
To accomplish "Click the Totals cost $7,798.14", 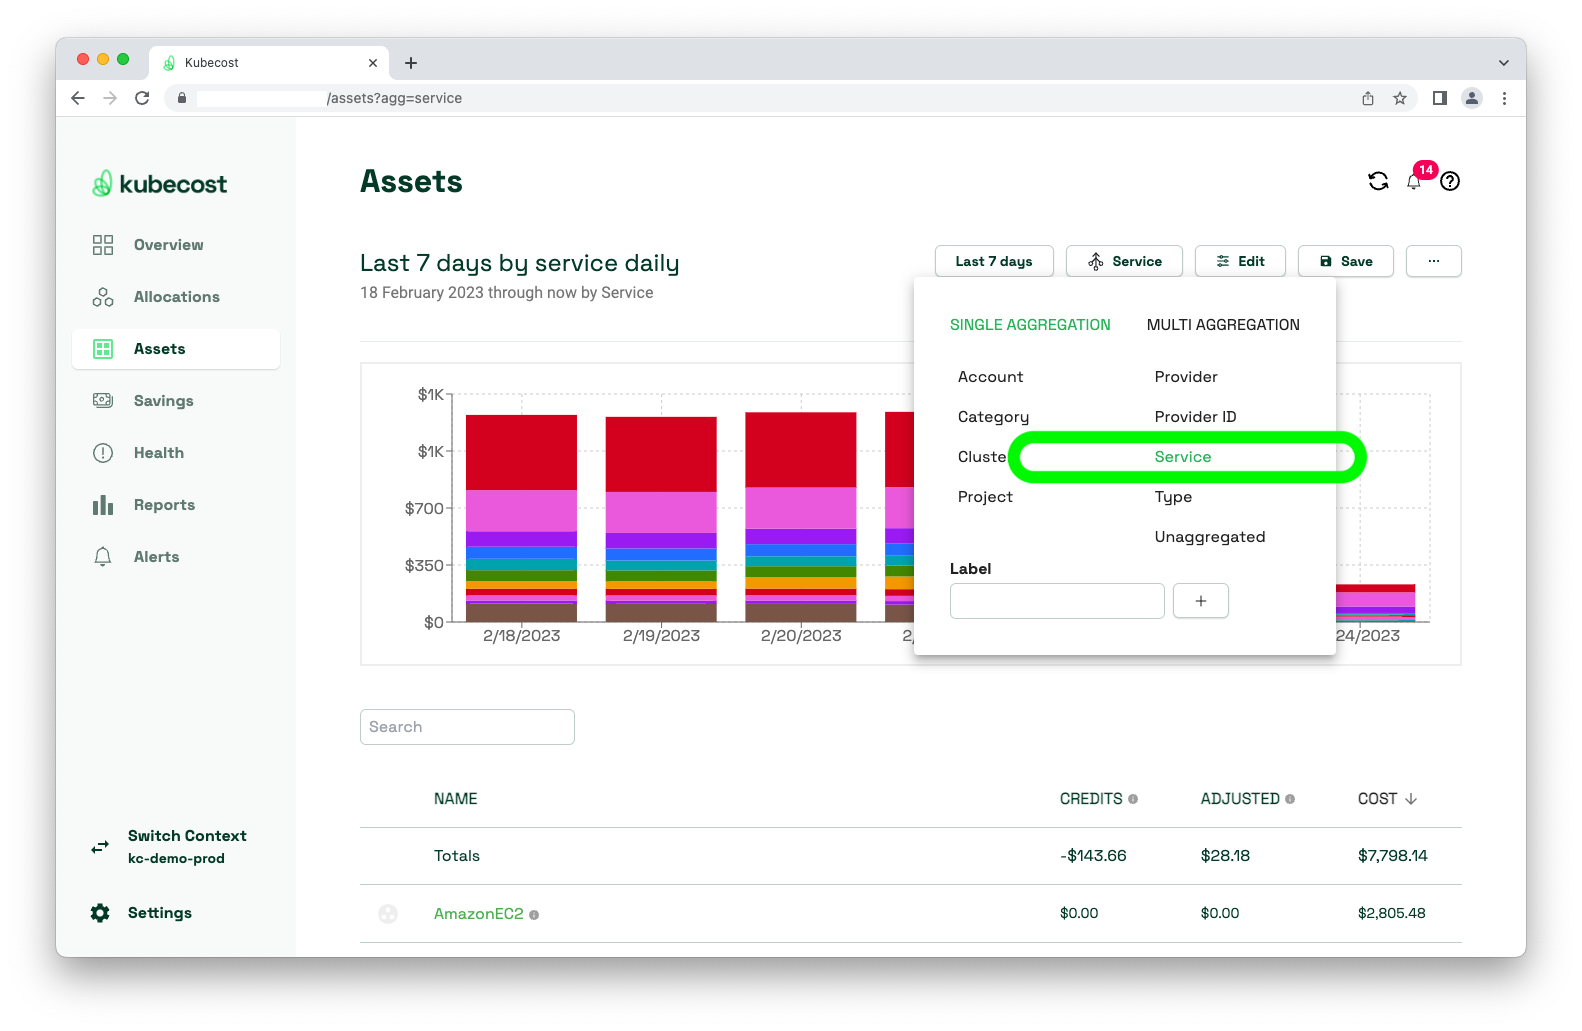I will (x=1392, y=856).
